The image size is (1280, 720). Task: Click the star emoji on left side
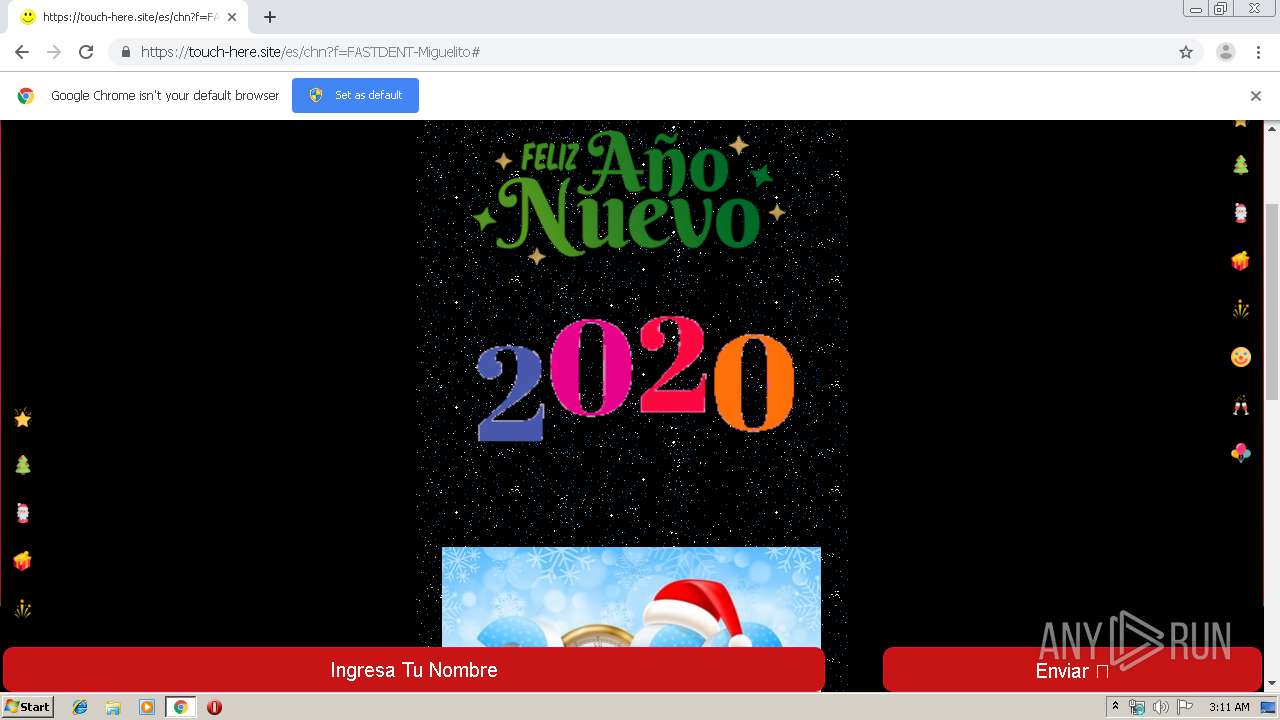[x=23, y=418]
